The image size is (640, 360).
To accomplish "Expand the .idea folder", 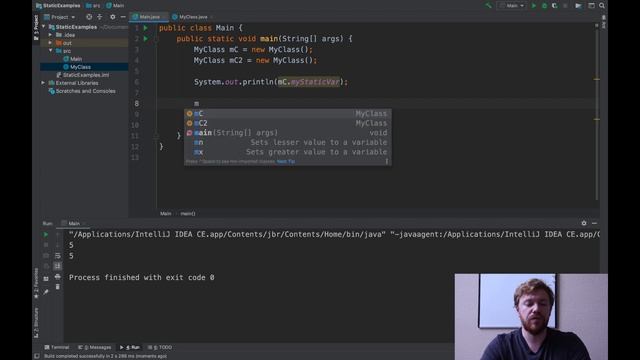I will pyautogui.click(x=51, y=35).
